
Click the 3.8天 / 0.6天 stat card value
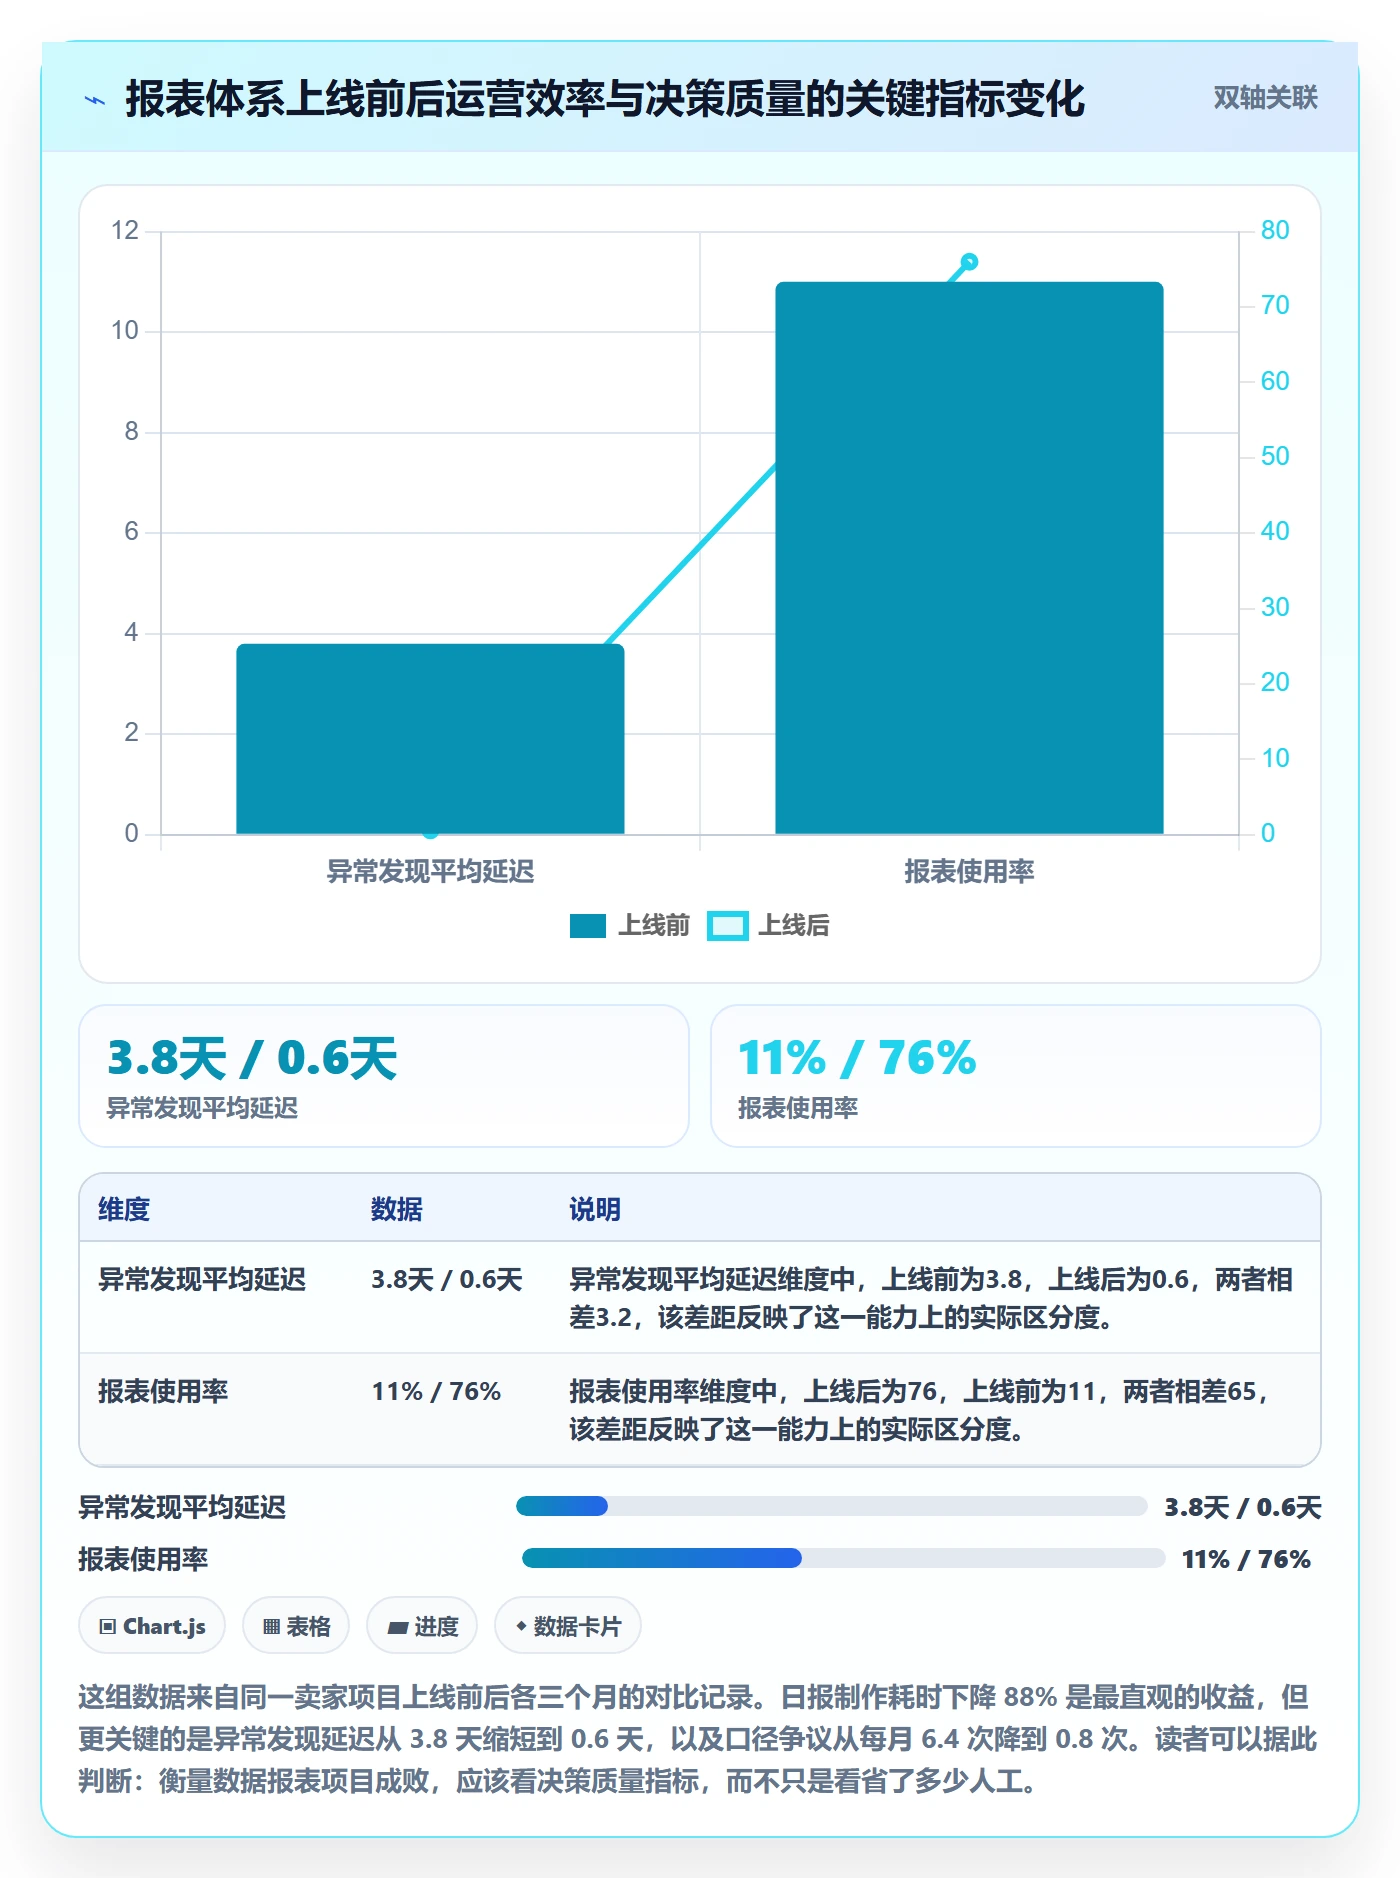tap(252, 1058)
